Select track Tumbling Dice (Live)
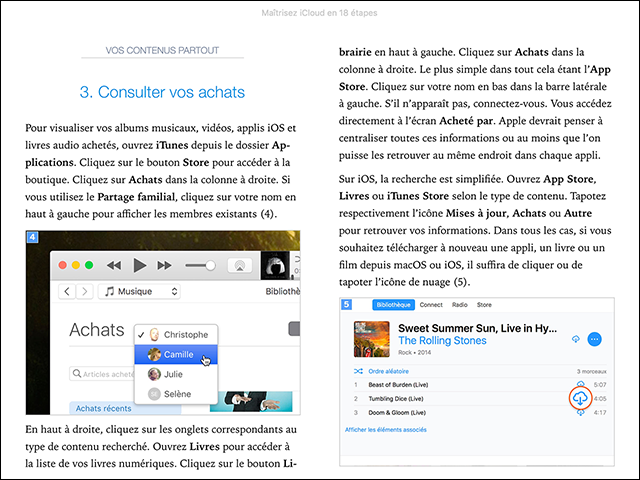 tap(396, 399)
